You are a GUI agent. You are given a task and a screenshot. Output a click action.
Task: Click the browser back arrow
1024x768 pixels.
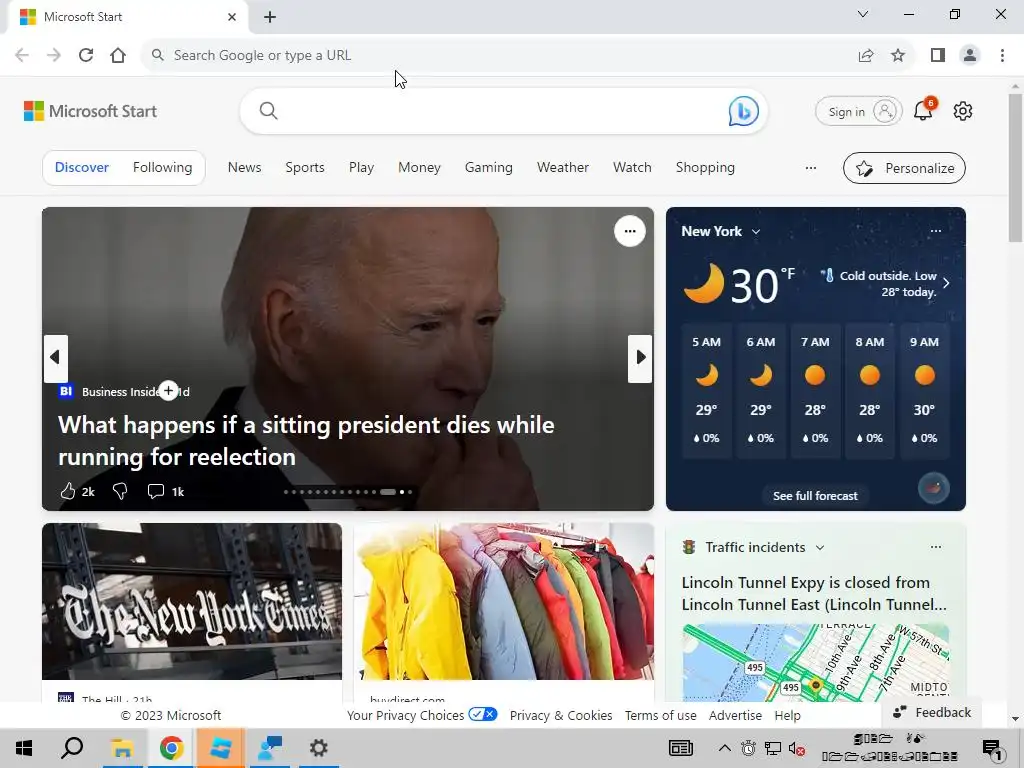[x=22, y=56]
